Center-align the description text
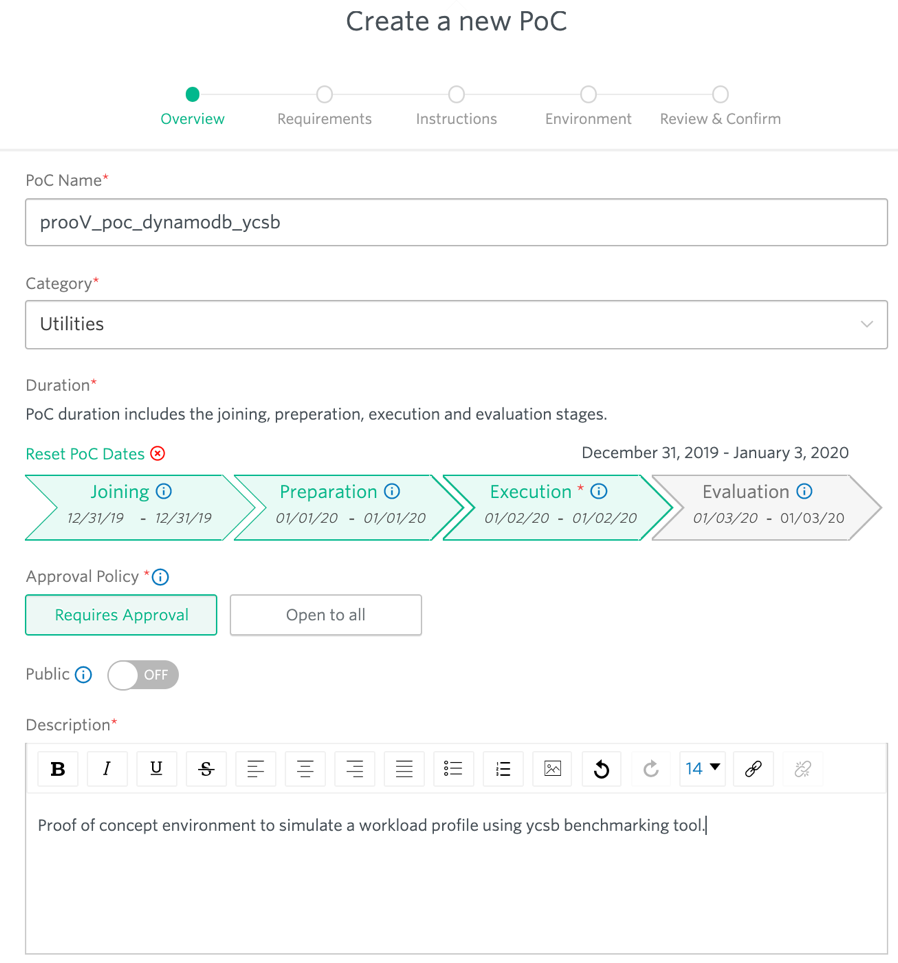The height and width of the screenshot is (963, 898). [x=305, y=768]
